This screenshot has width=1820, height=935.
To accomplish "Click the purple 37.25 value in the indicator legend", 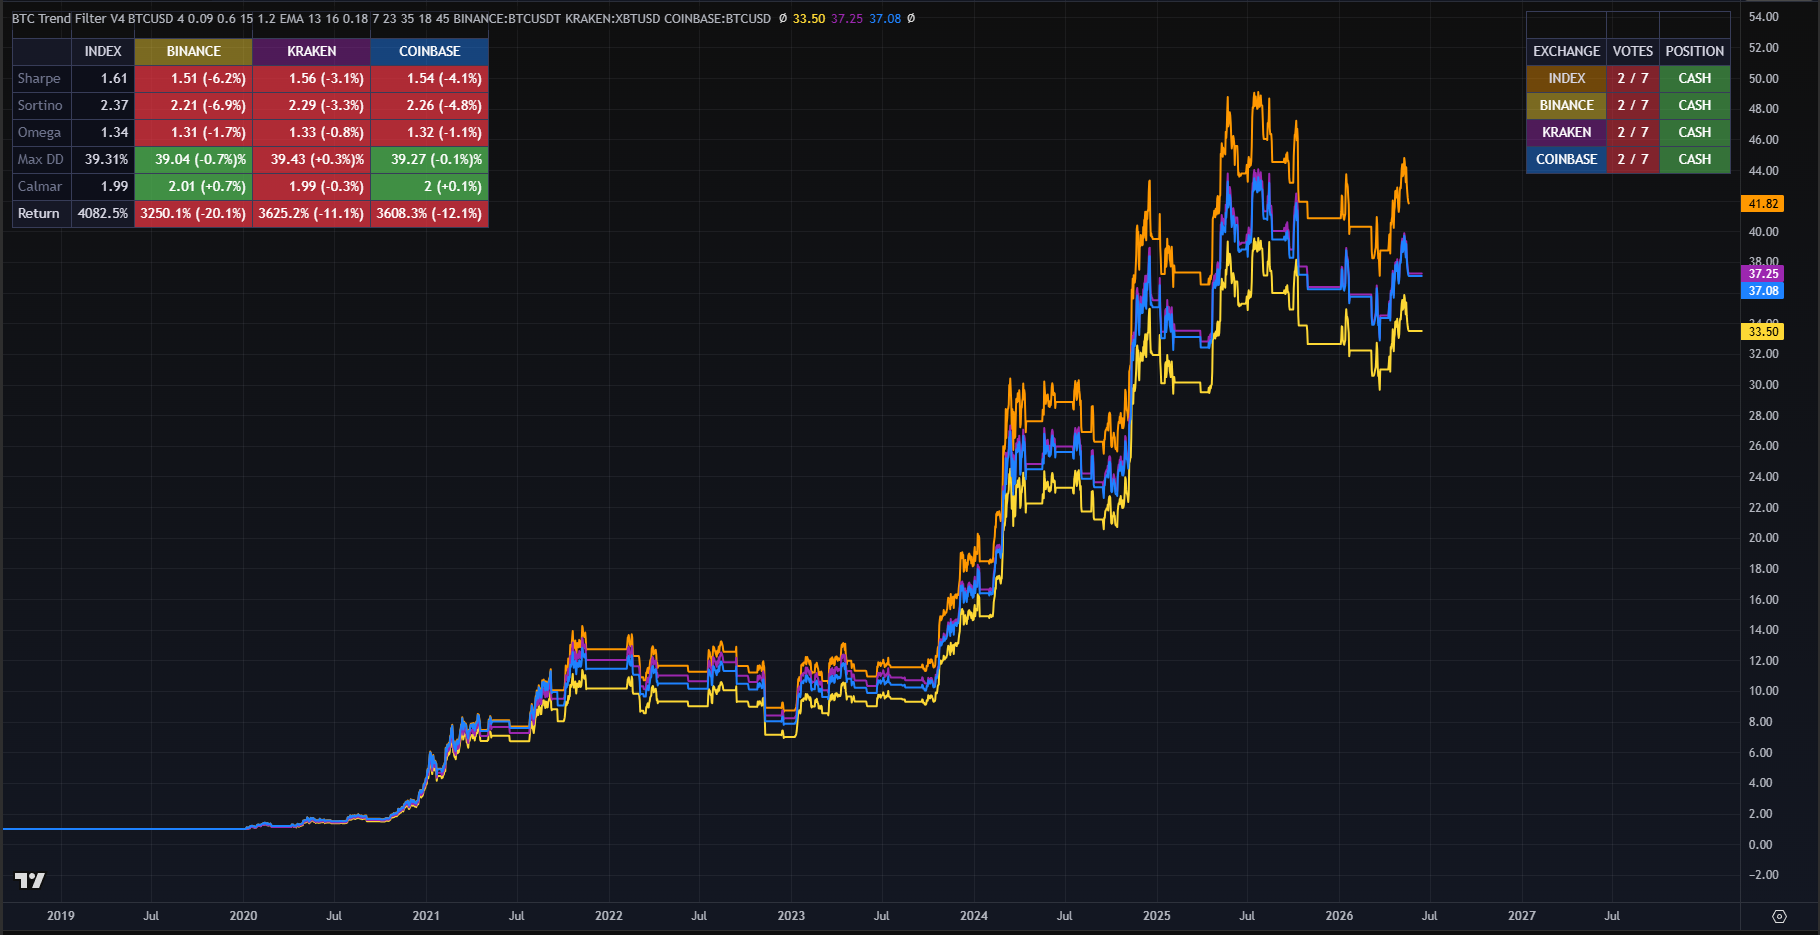I will tap(847, 18).
